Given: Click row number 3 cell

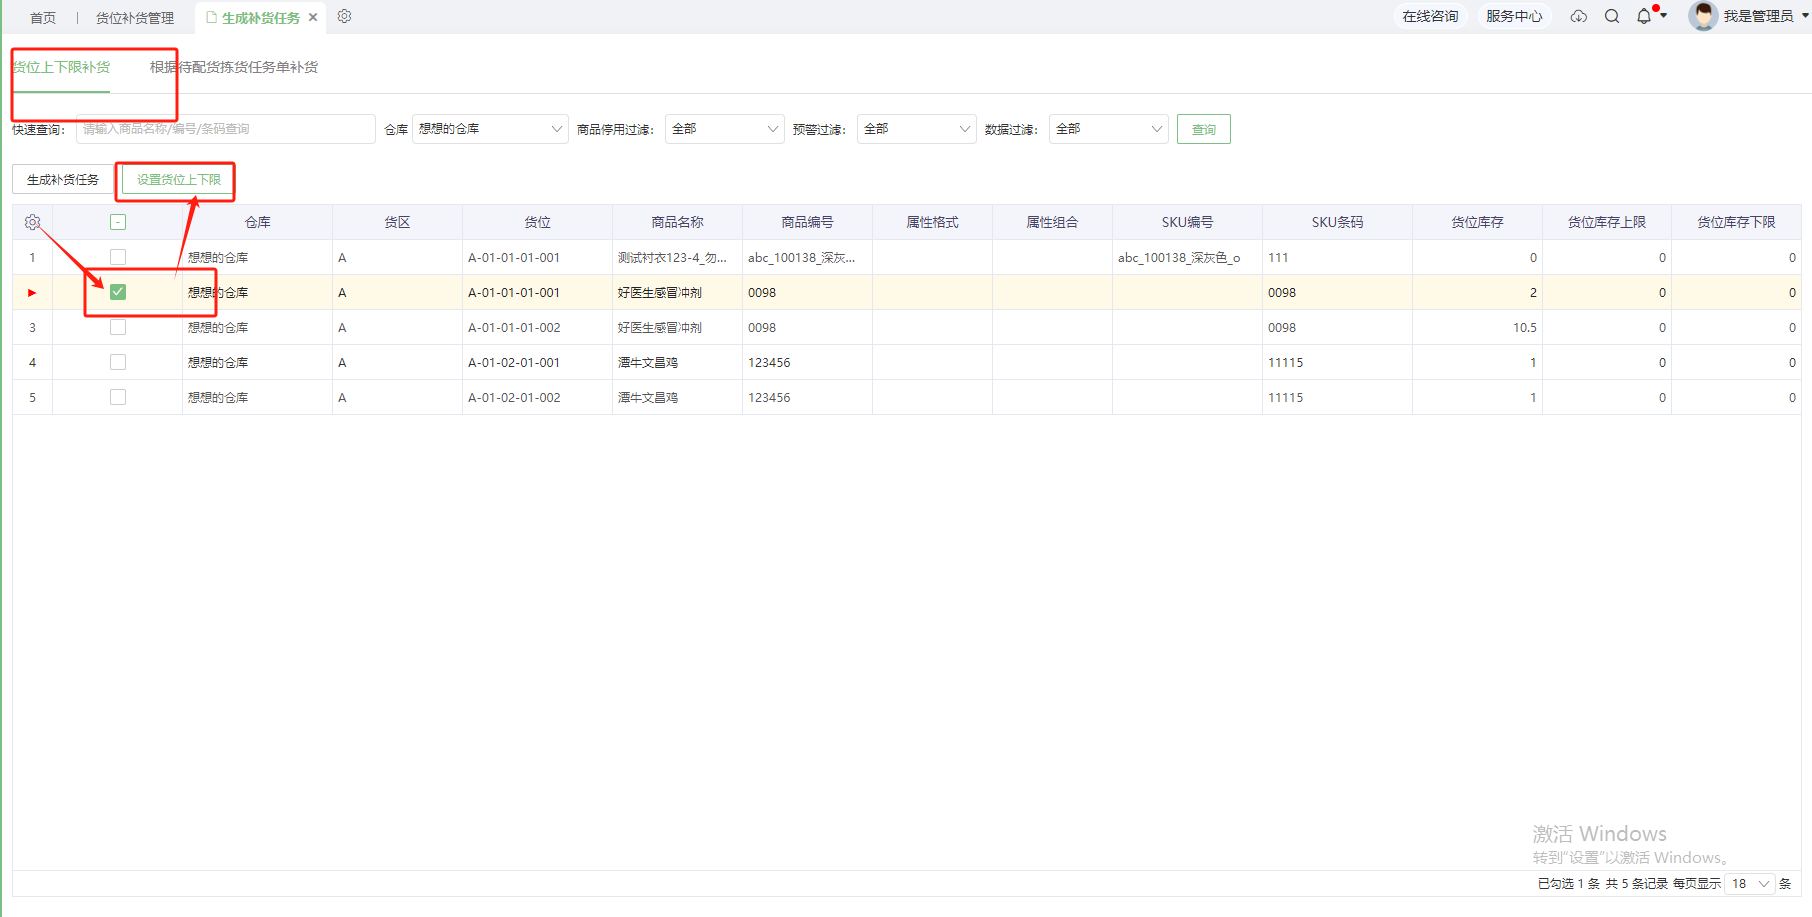Looking at the screenshot, I should pyautogui.click(x=32, y=327).
